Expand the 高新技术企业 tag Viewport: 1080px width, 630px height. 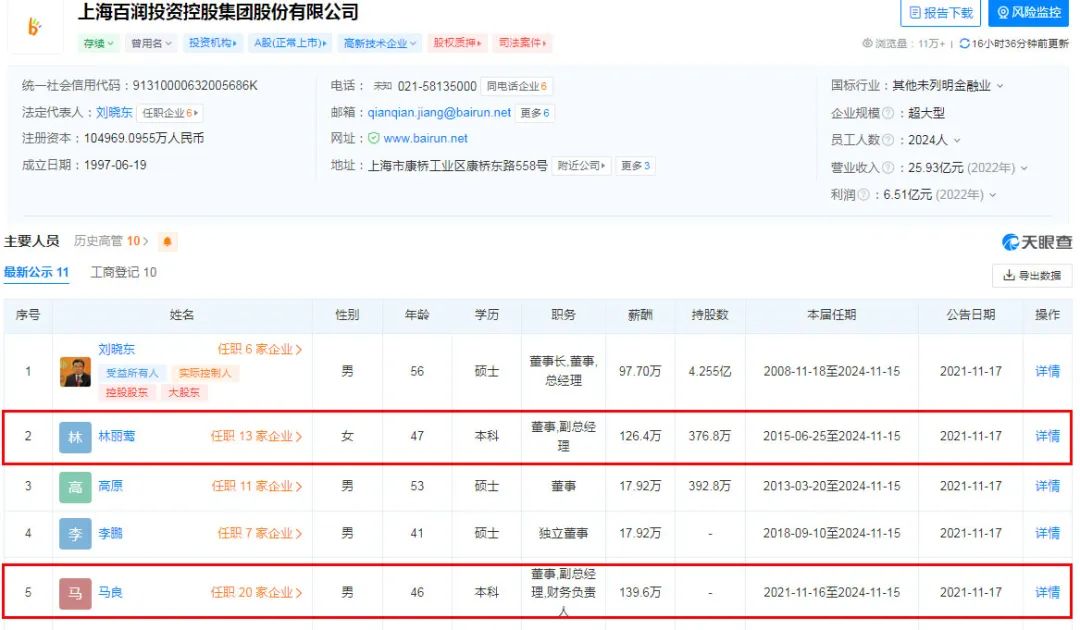pos(380,43)
